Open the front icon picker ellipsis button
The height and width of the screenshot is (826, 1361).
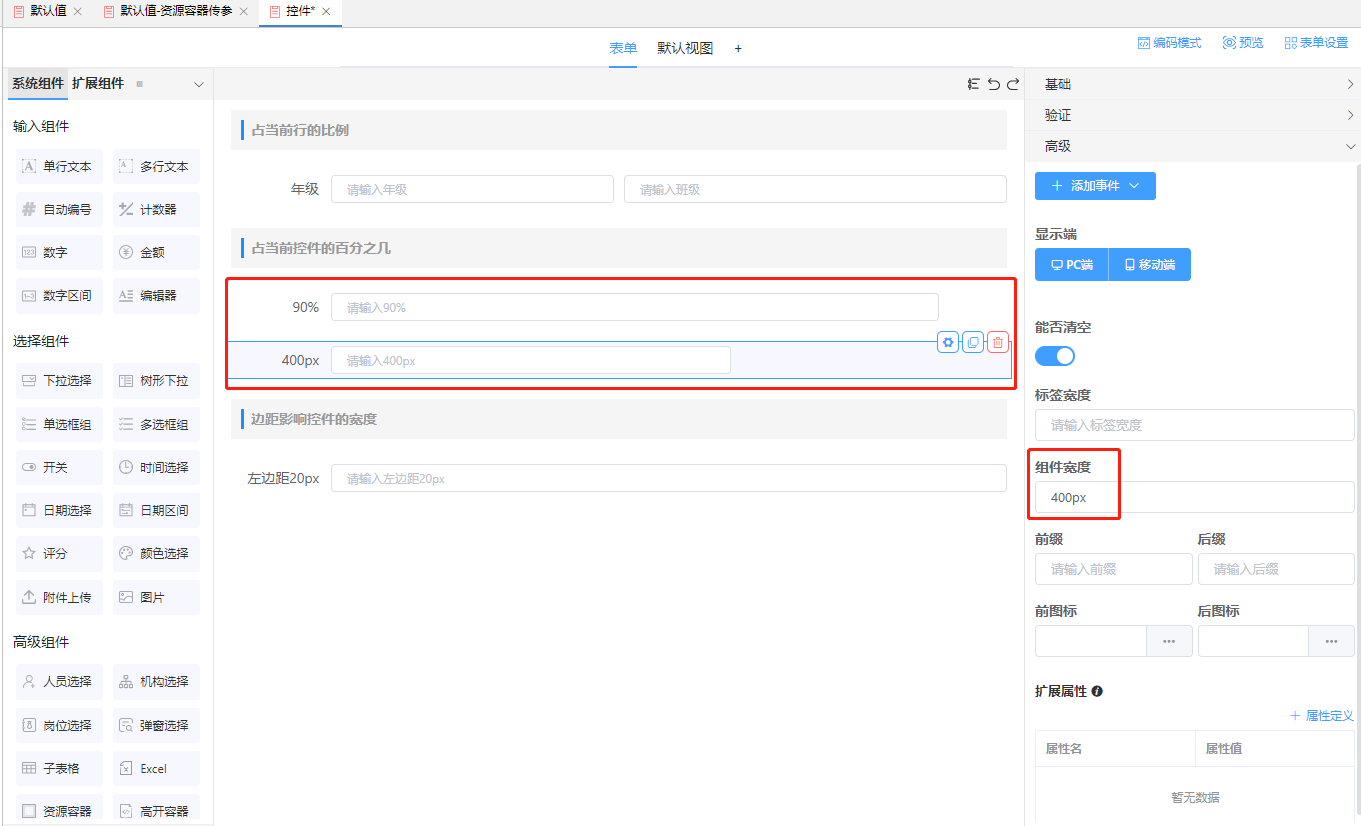point(1169,641)
